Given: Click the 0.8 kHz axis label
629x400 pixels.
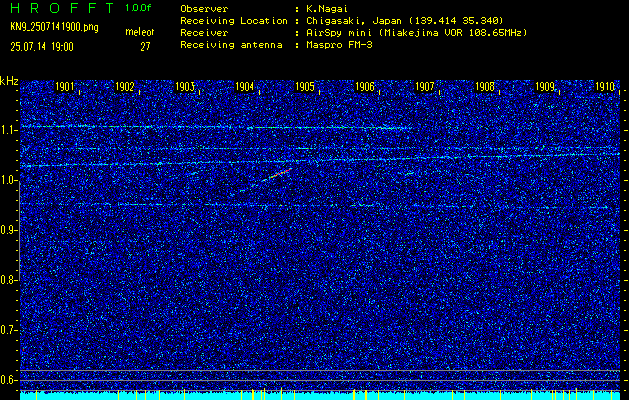Looking at the screenshot, I should pos(9,280).
